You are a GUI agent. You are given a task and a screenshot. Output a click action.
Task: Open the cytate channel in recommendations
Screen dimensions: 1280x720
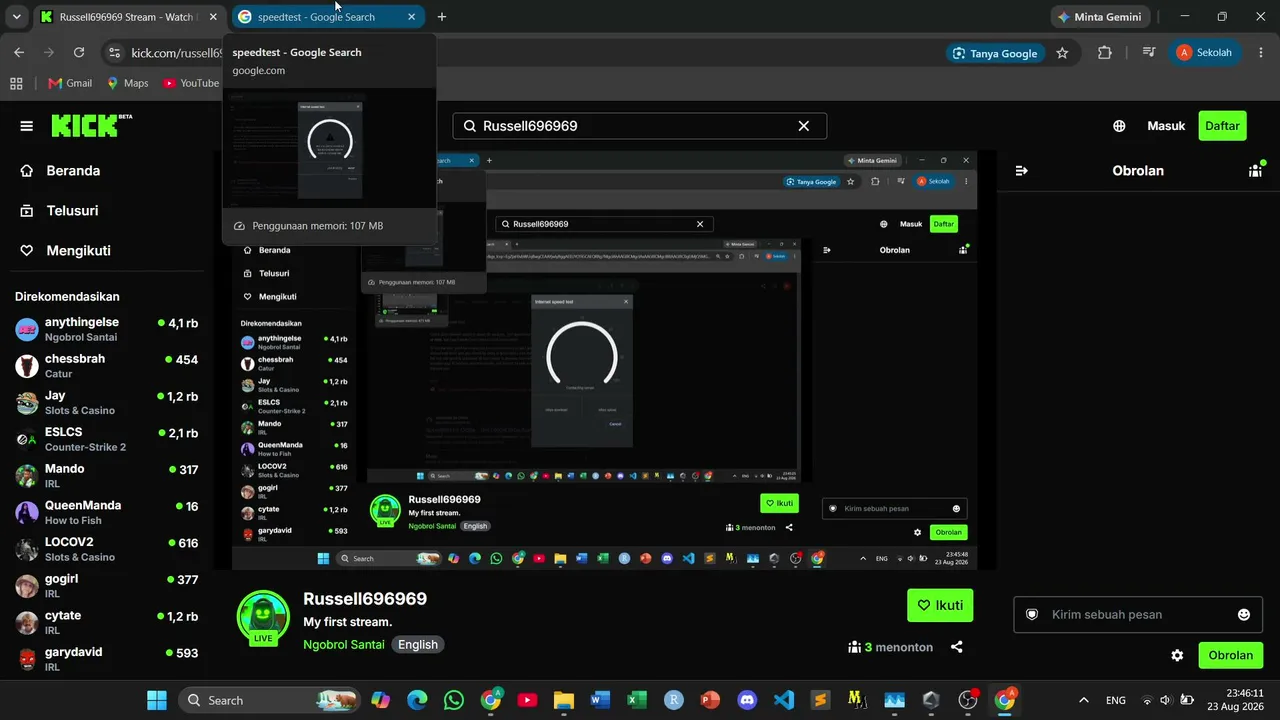107,623
